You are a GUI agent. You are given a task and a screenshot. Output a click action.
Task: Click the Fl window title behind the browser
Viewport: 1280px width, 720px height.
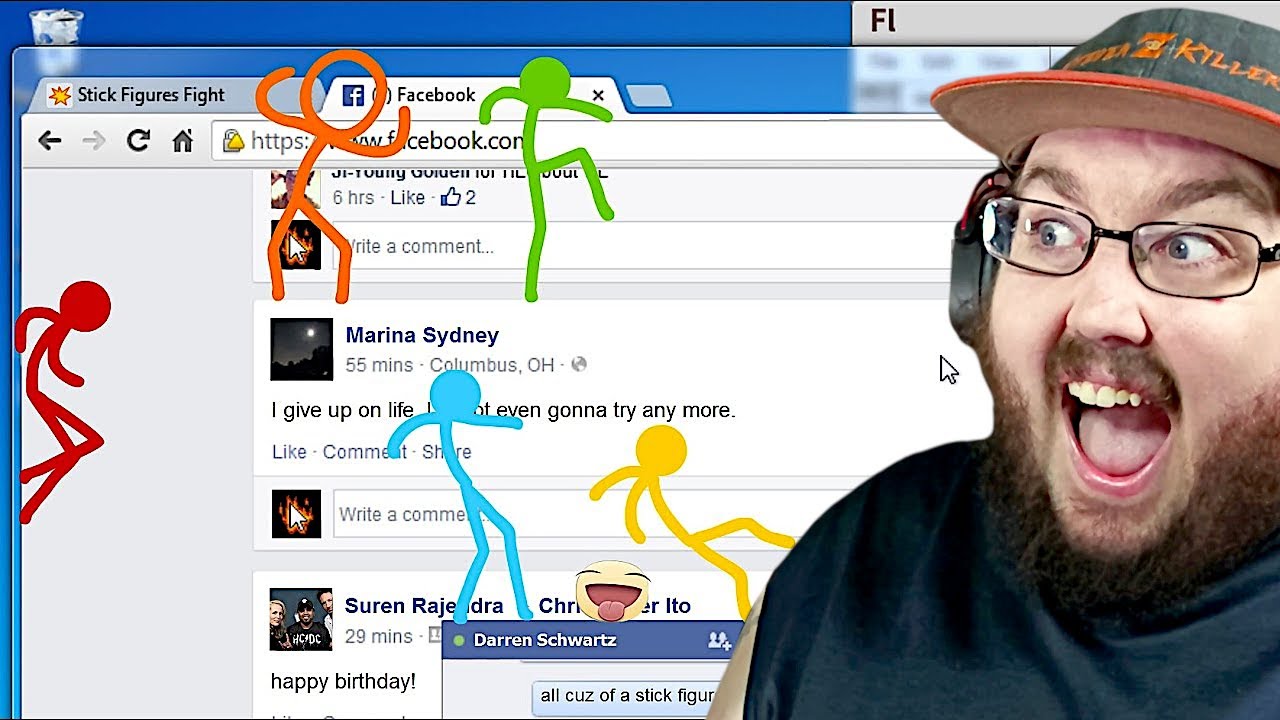[x=883, y=21]
